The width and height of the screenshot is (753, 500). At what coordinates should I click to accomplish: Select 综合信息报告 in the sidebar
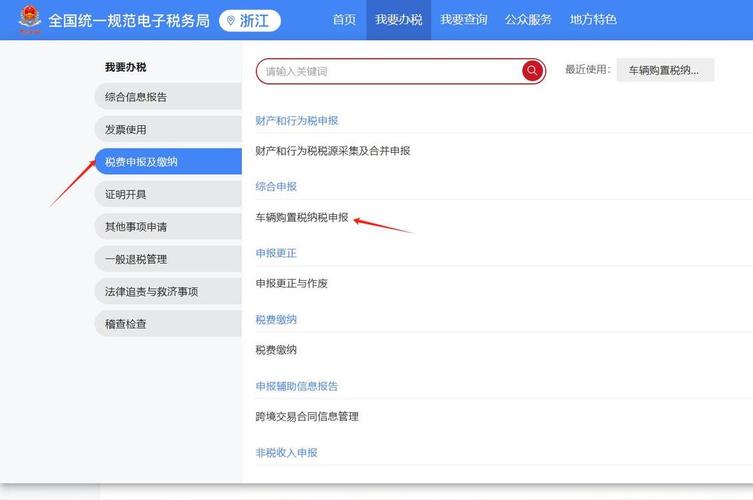[x=168, y=97]
